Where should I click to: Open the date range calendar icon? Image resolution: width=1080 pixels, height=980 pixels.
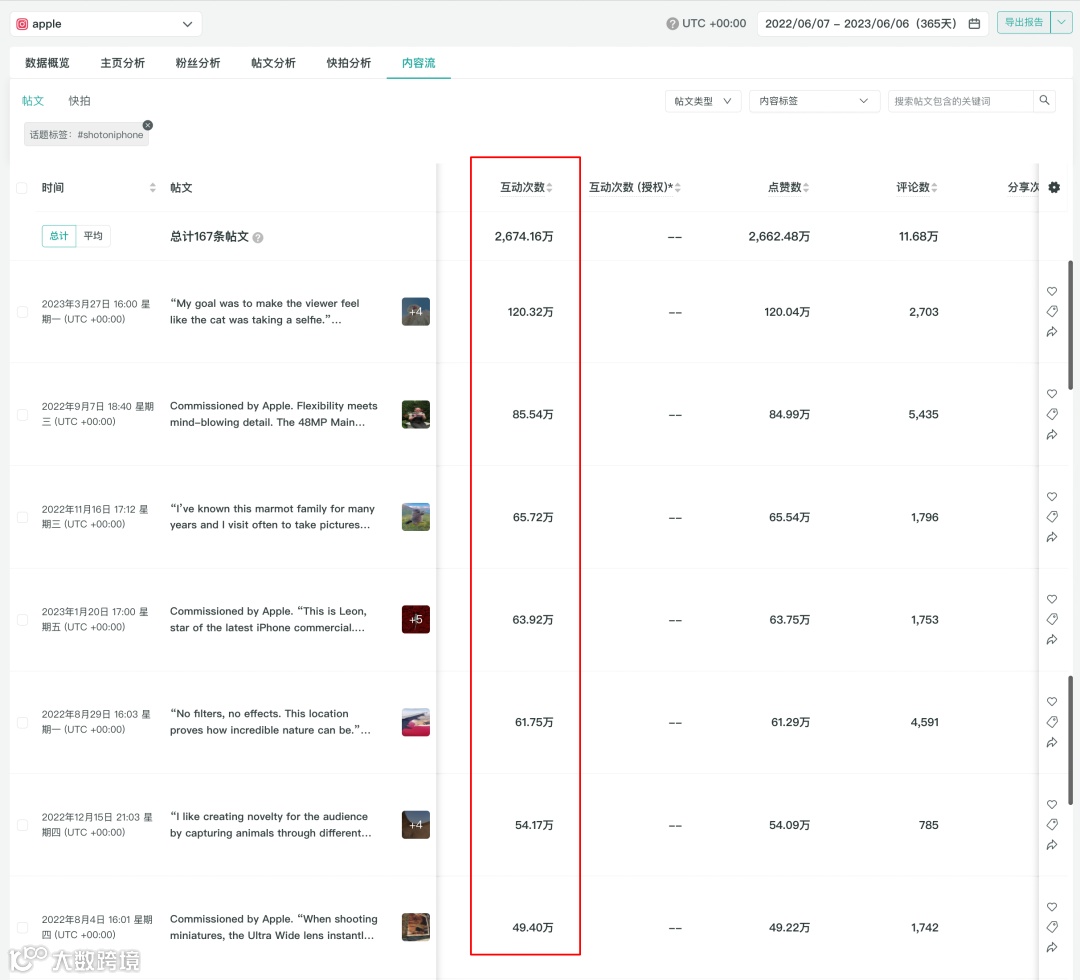tap(974, 23)
